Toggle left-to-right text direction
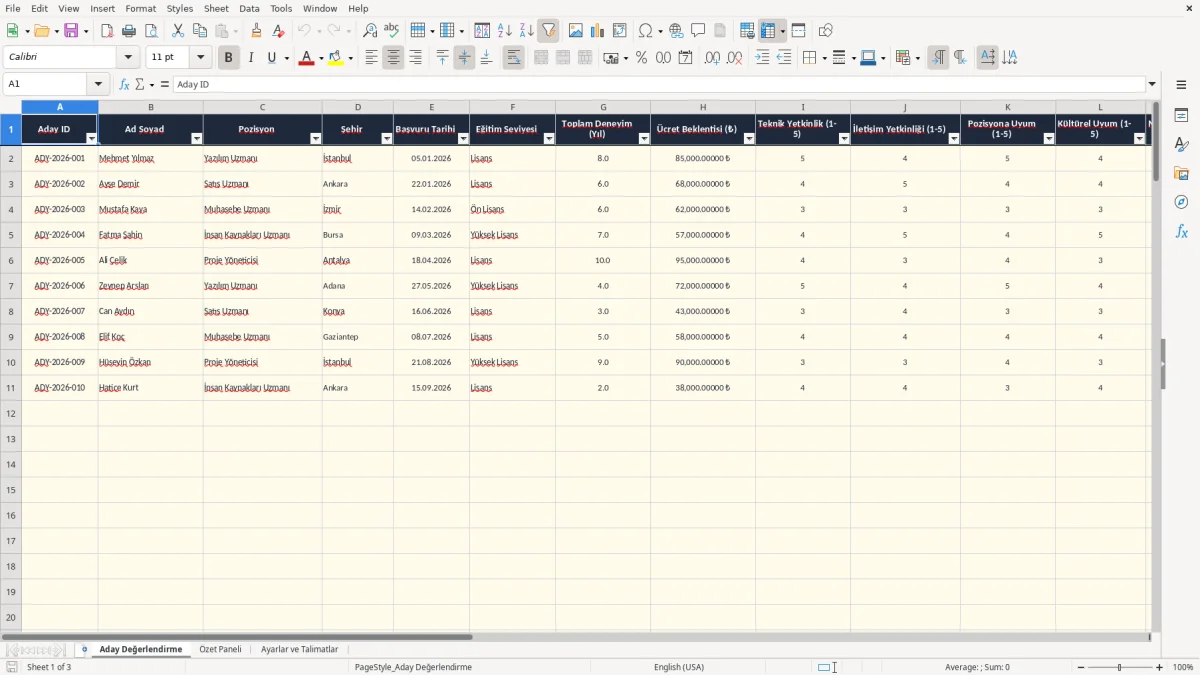This screenshot has width=1200, height=675. click(x=938, y=58)
